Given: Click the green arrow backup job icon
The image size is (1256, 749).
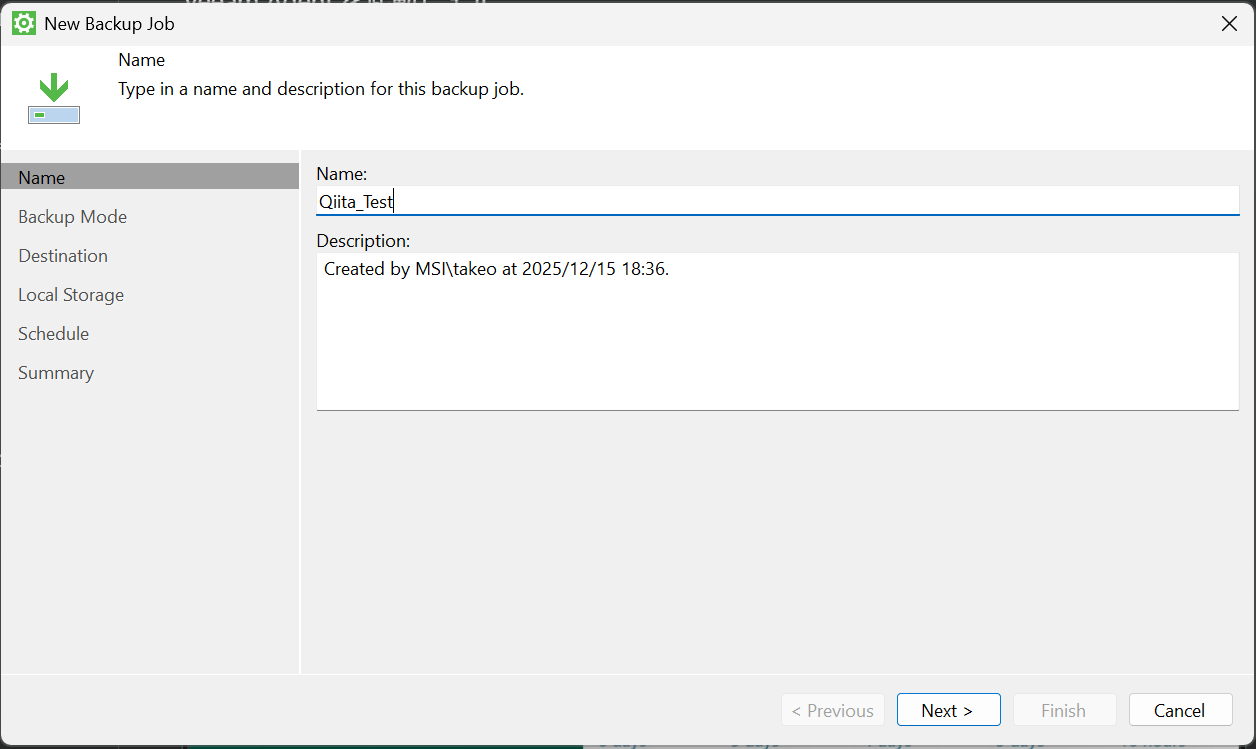Looking at the screenshot, I should point(54,98).
